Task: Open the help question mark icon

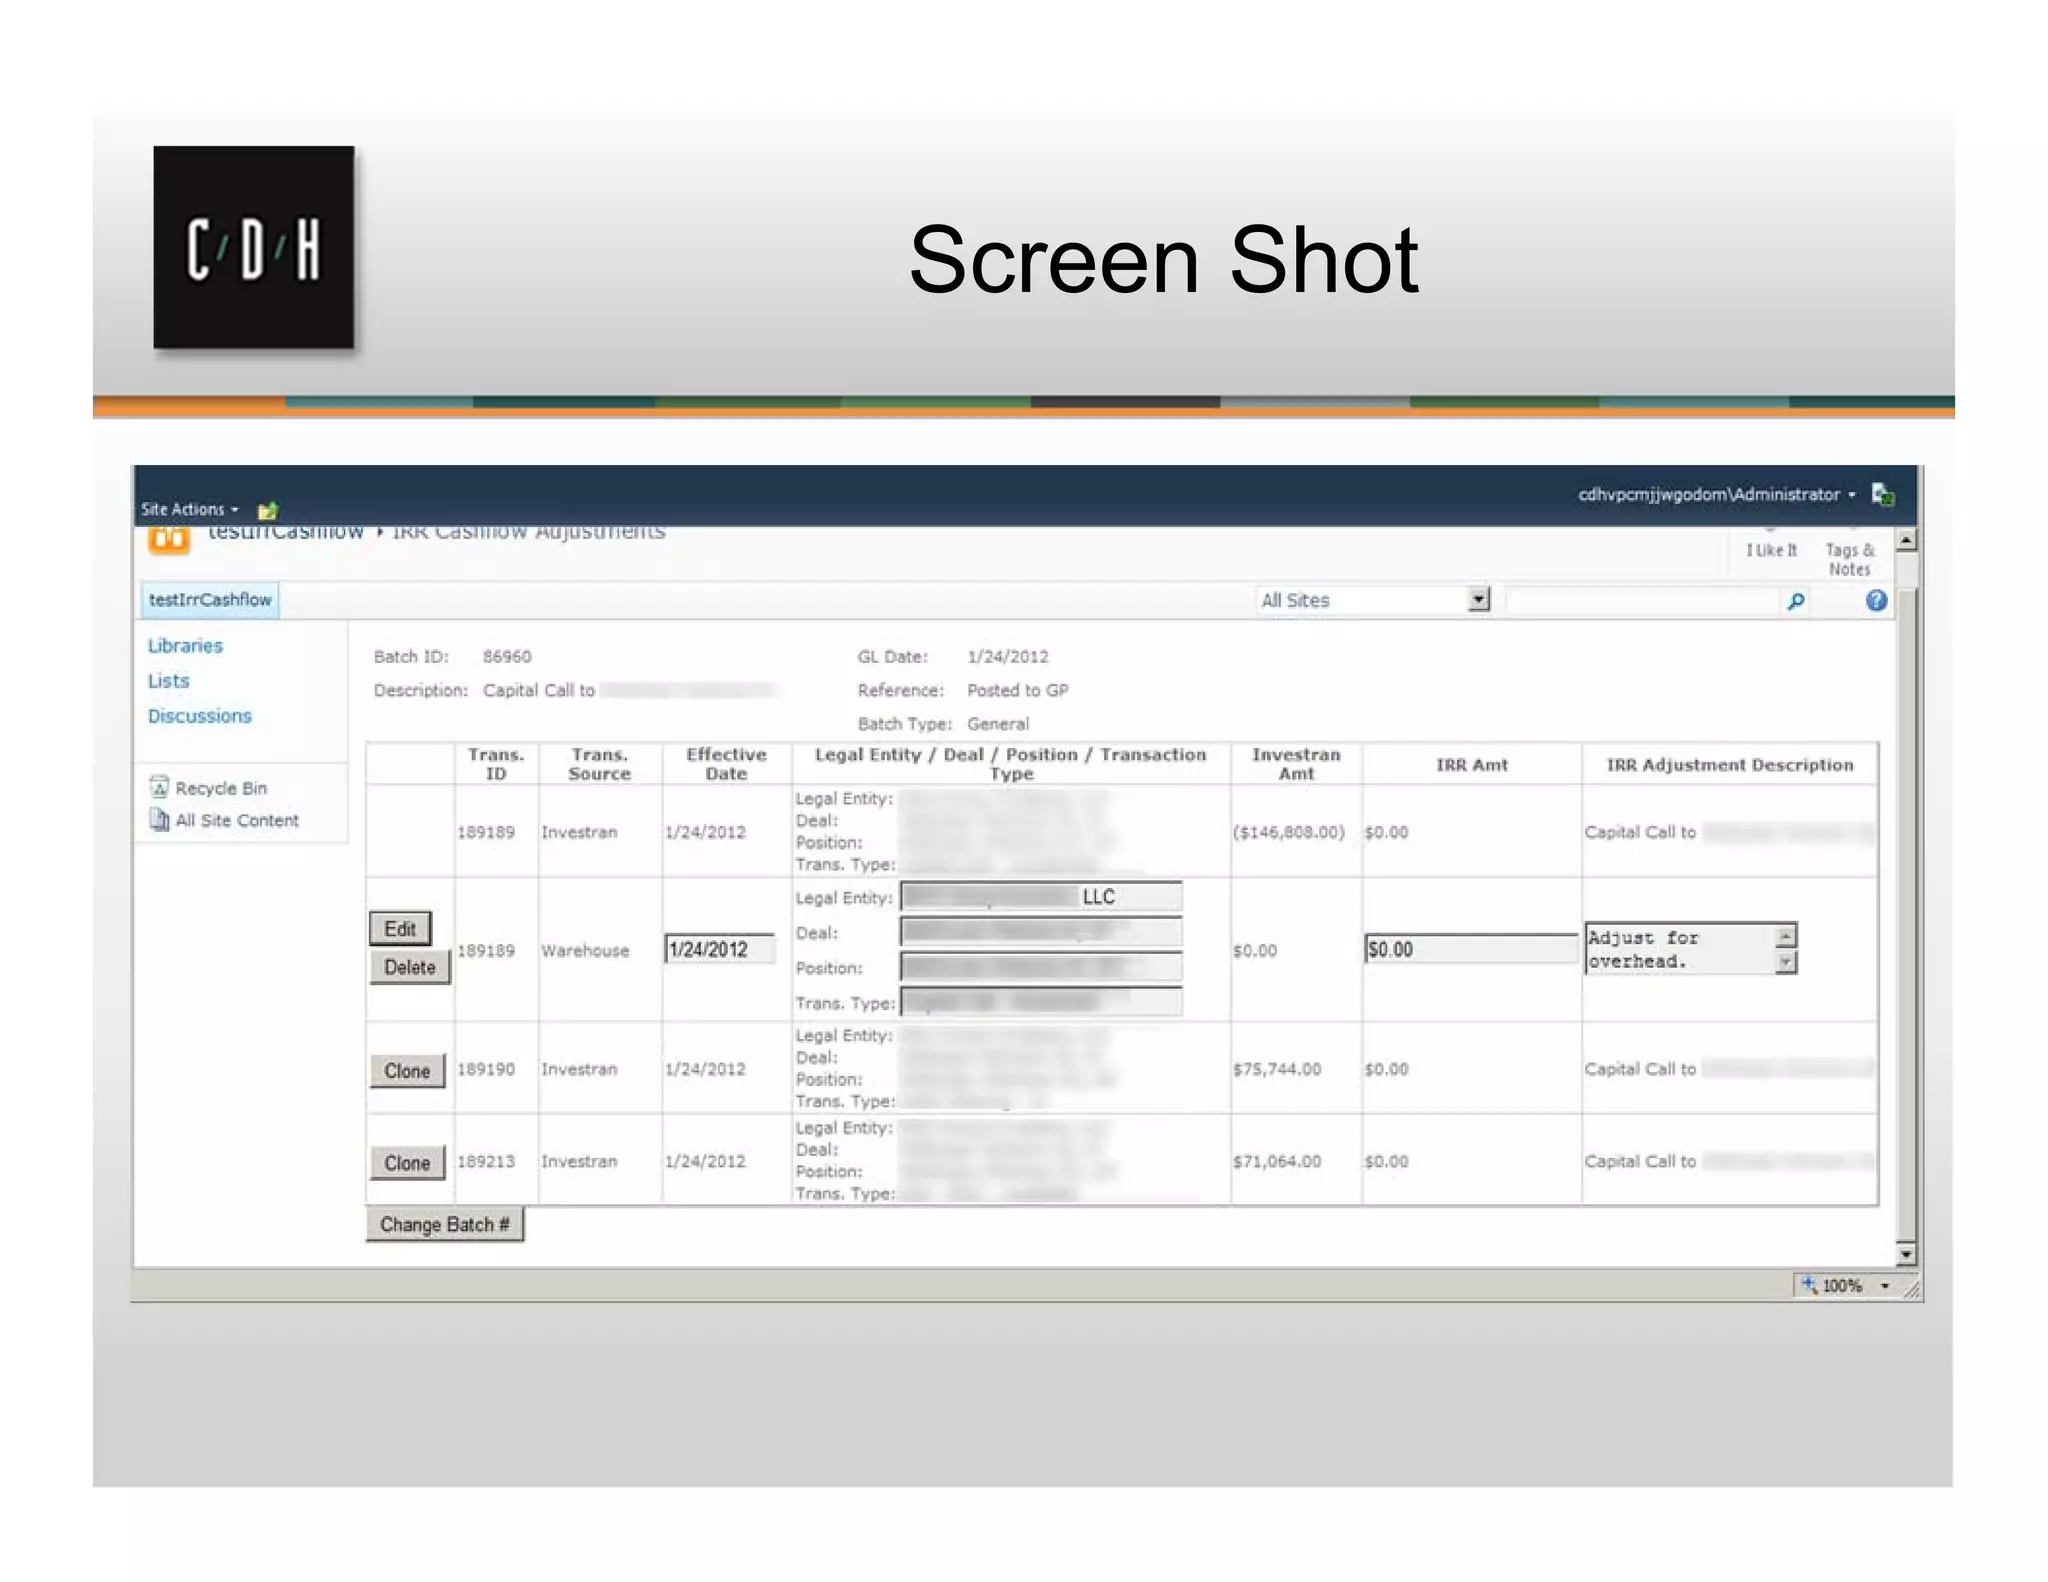Action: (x=1876, y=600)
